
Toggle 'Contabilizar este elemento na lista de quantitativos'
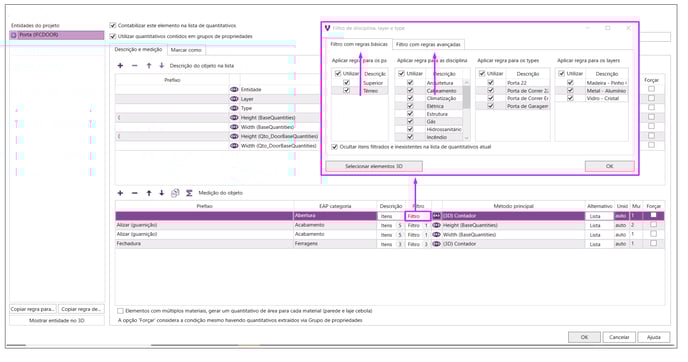tap(113, 25)
